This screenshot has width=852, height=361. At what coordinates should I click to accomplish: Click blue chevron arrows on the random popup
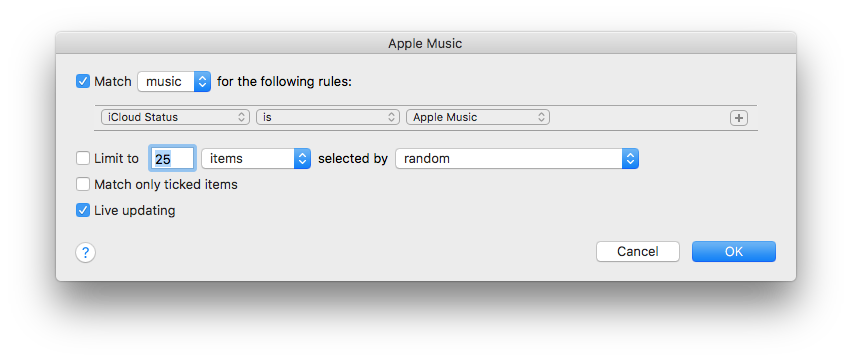tap(630, 159)
